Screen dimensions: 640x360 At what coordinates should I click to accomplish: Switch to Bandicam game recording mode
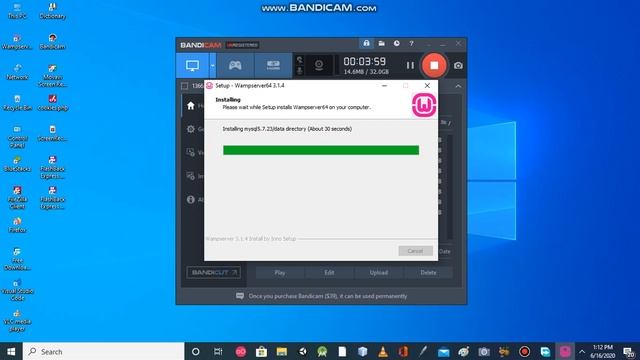pyautogui.click(x=235, y=65)
